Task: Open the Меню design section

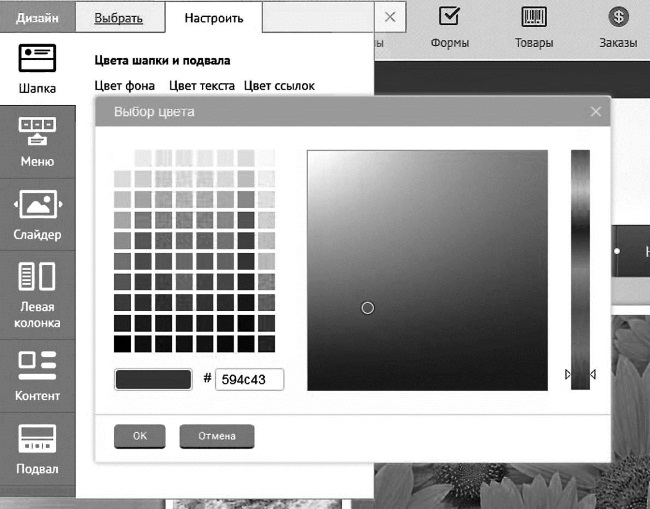Action: coord(37,142)
